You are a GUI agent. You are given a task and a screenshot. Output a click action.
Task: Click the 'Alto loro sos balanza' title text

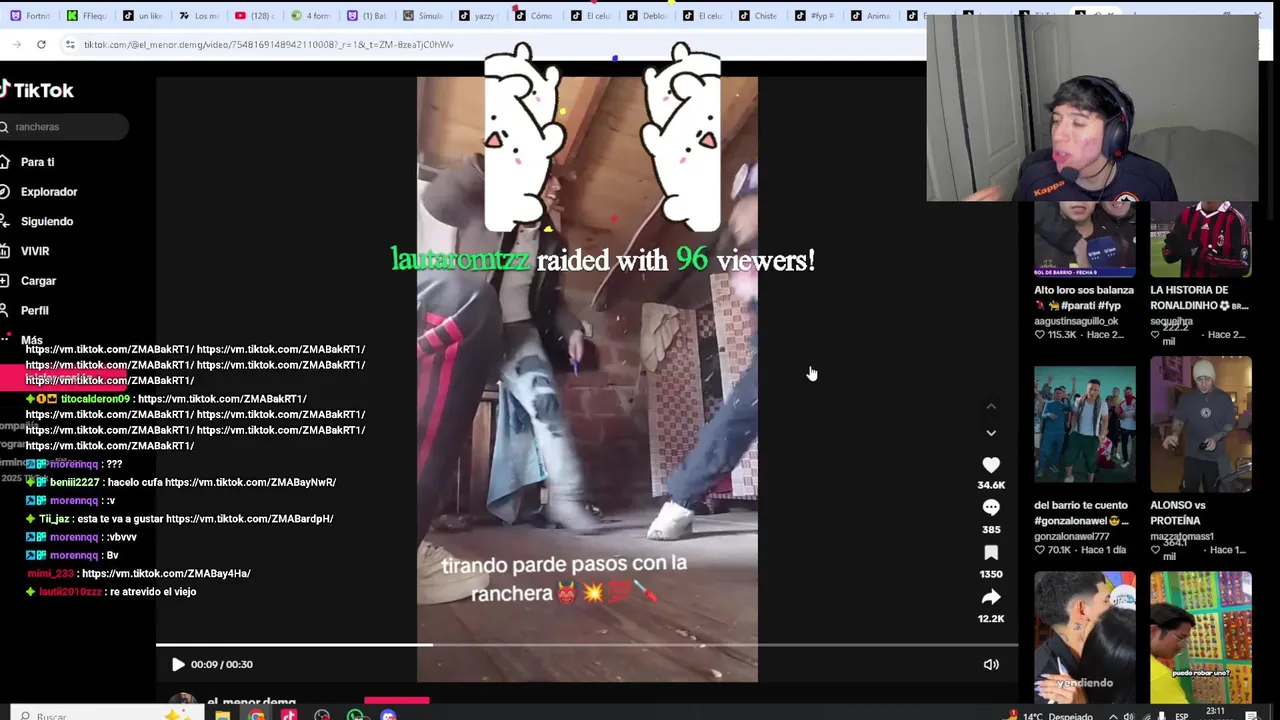click(1084, 290)
